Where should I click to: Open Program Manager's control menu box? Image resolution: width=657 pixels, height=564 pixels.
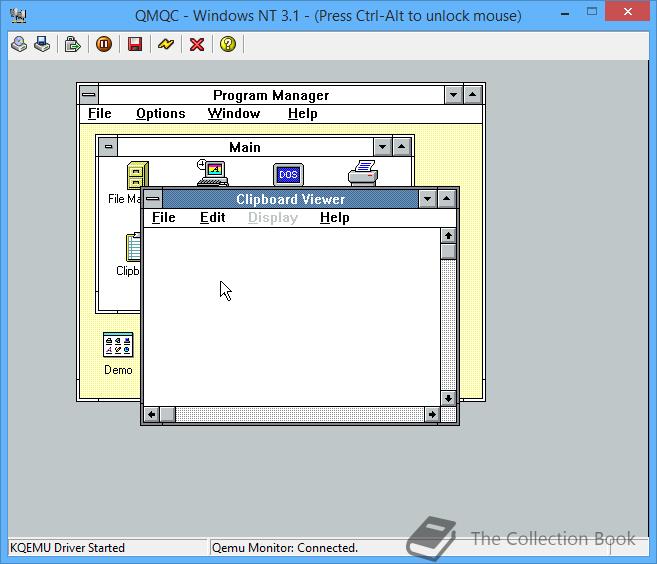[x=88, y=95]
